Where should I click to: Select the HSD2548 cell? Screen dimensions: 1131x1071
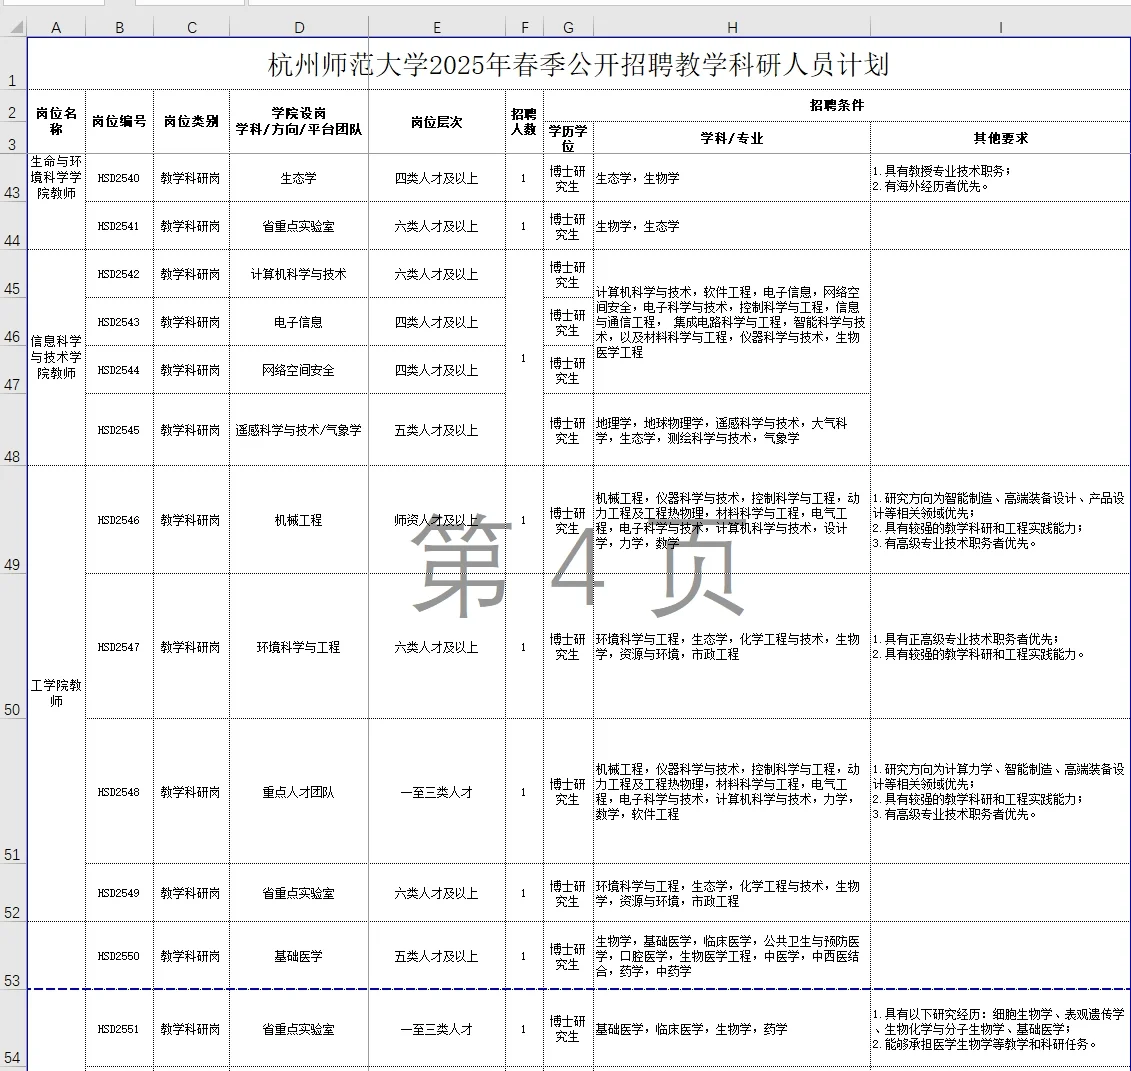pyautogui.click(x=120, y=791)
